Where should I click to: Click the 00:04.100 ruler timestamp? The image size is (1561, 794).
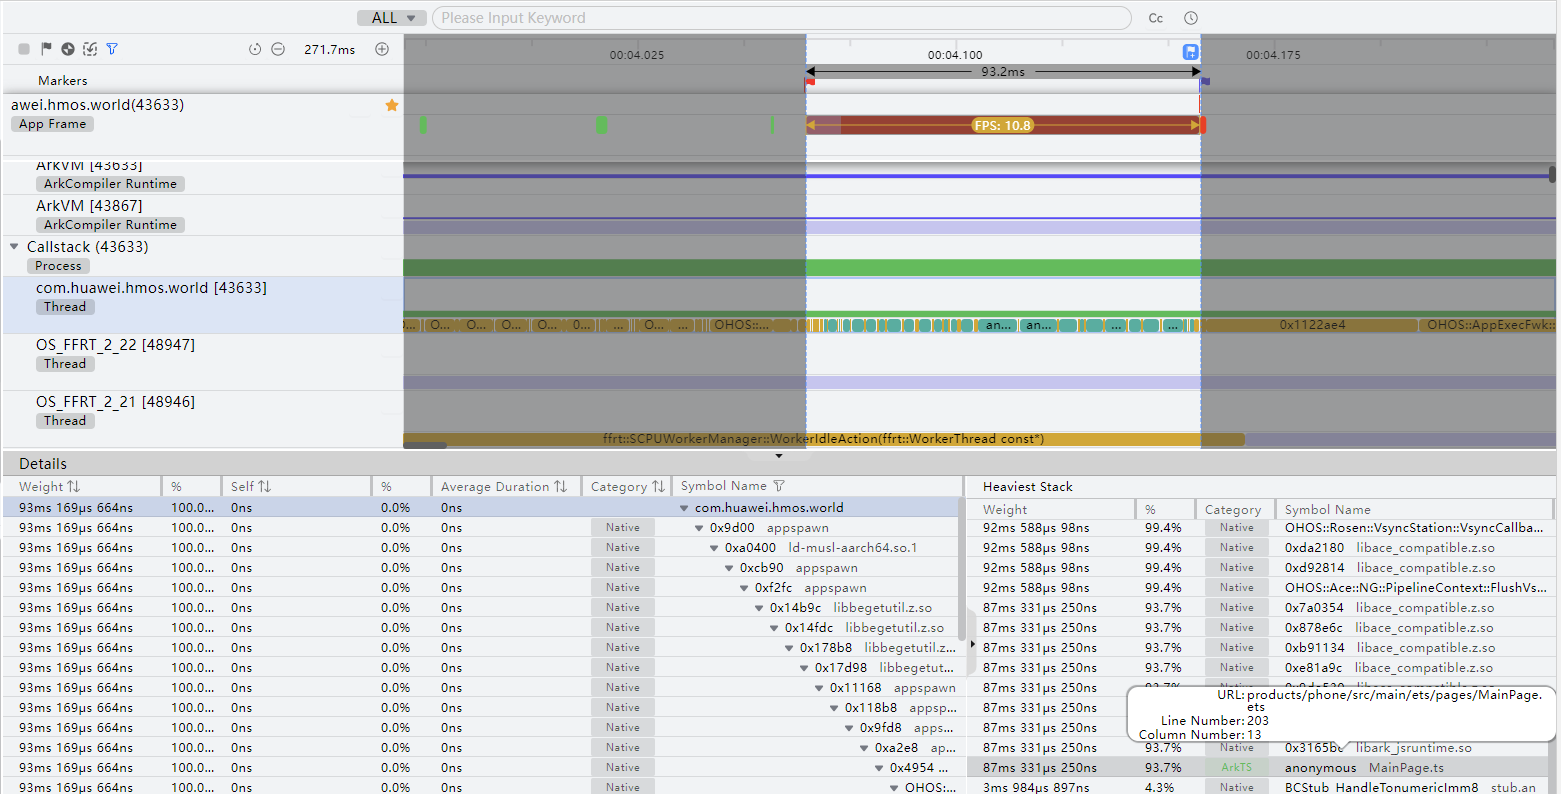(955, 55)
